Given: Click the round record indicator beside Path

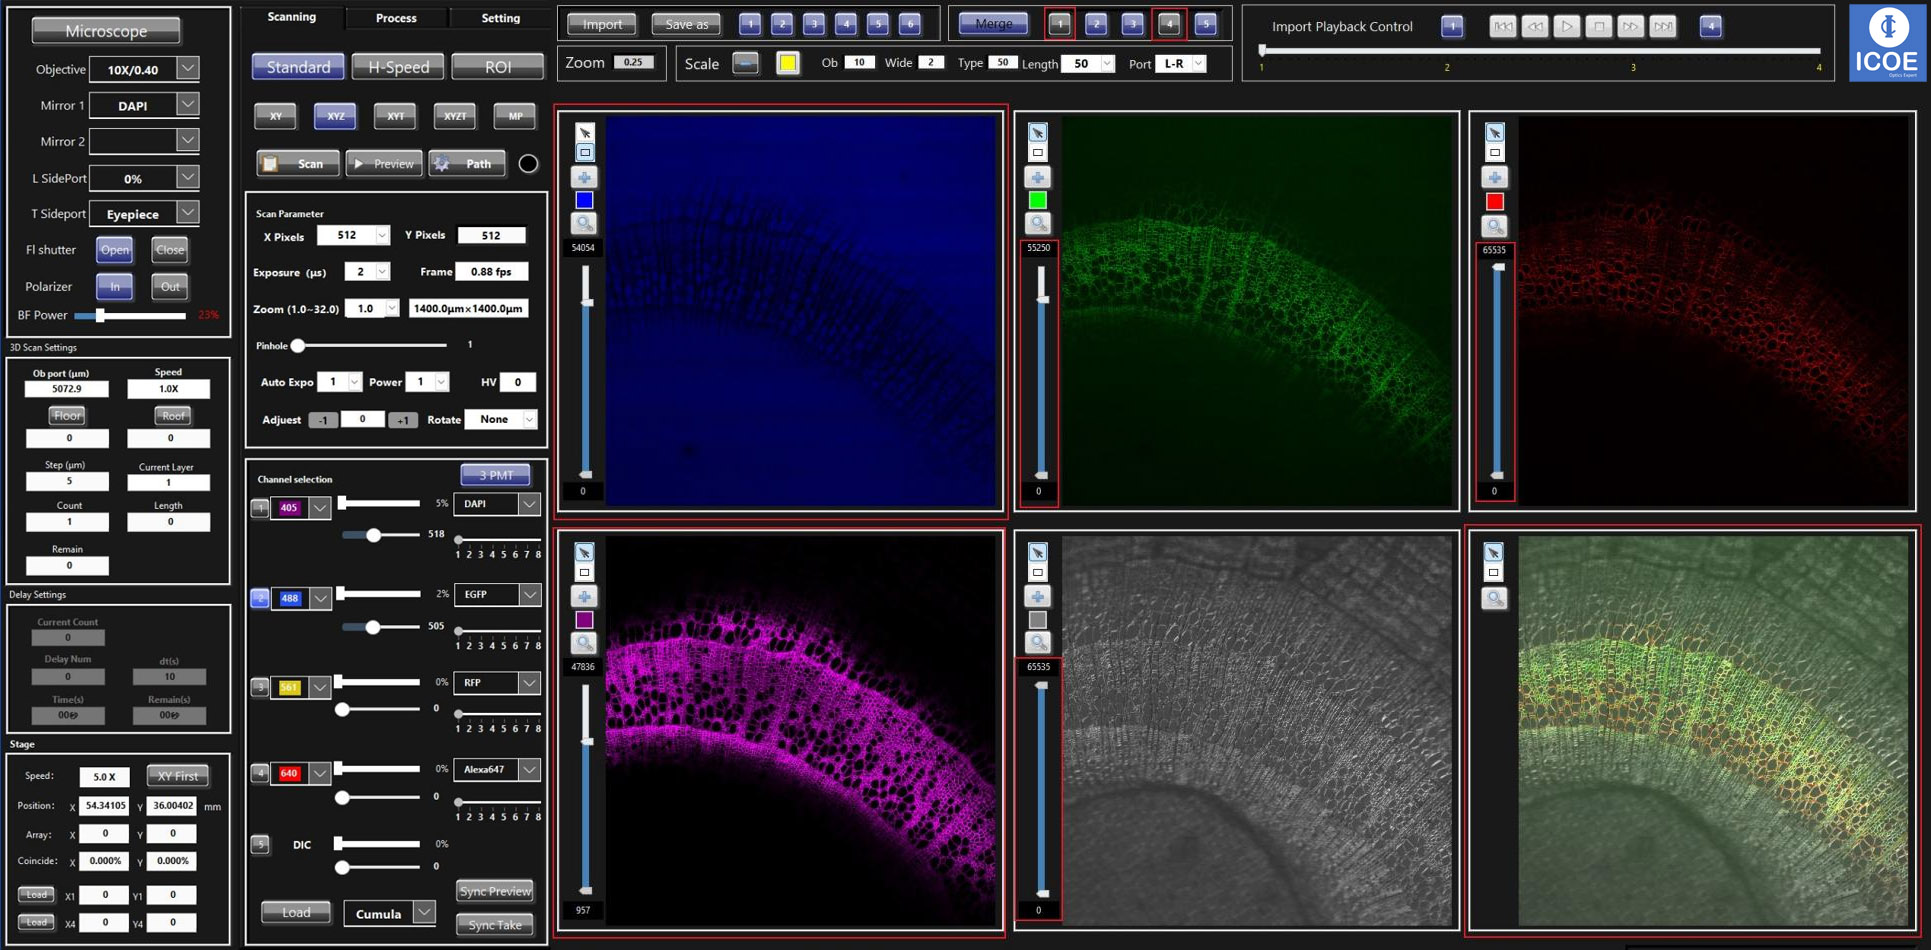Looking at the screenshot, I should (x=528, y=164).
